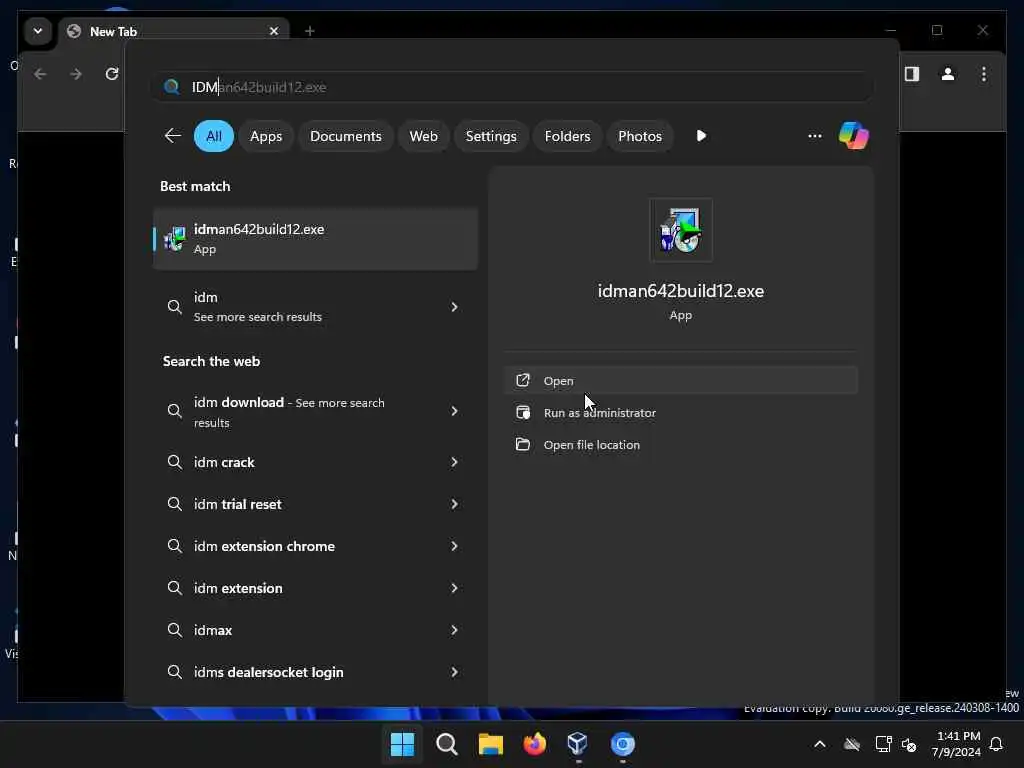Switch to the Folders filter
This screenshot has height=768, width=1024.
click(567, 136)
